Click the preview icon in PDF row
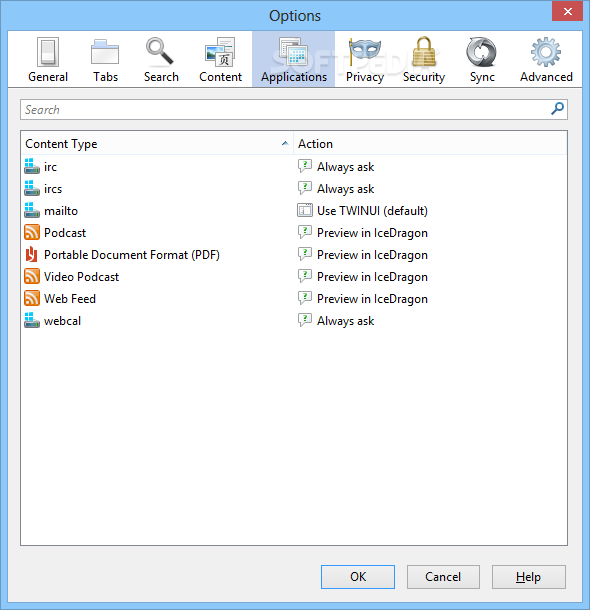This screenshot has width=590, height=610. tap(305, 254)
